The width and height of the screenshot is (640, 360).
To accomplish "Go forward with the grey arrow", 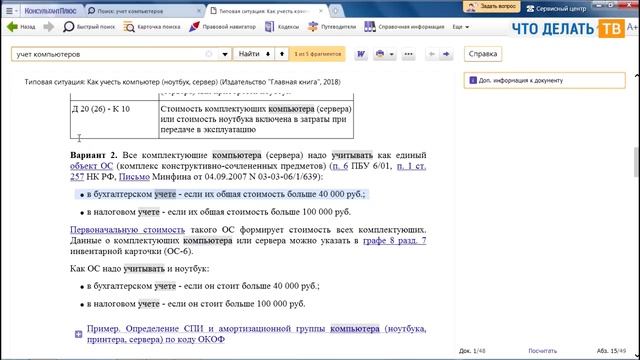I will click(49, 27).
